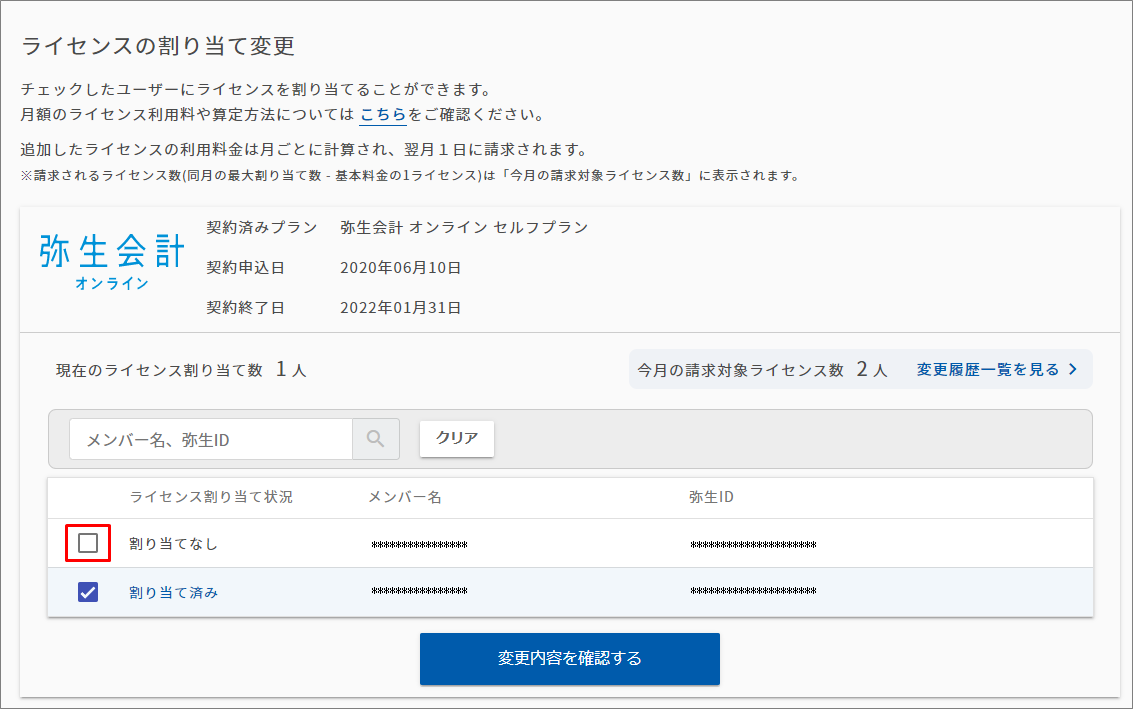Viewport: 1133px width, 709px height.
Task: Click the ライセンス割り当て状況 column header
Action: 211,497
